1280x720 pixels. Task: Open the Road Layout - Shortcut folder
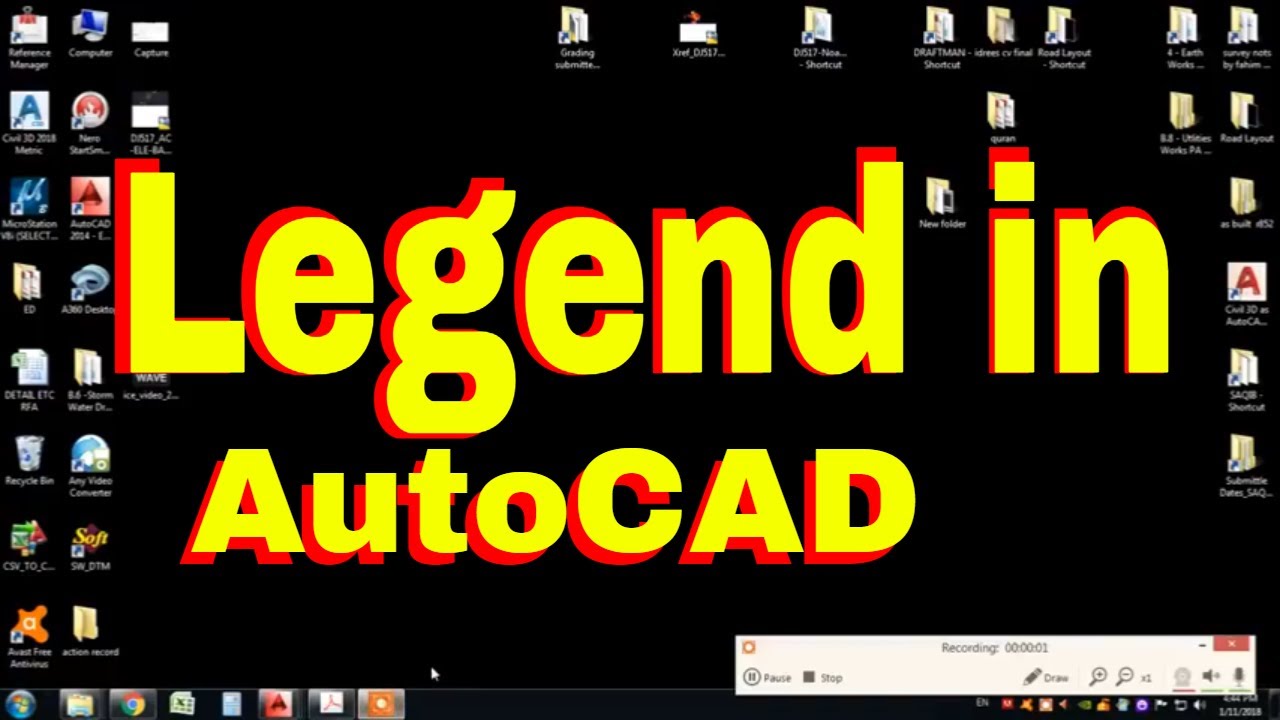coord(1063,39)
